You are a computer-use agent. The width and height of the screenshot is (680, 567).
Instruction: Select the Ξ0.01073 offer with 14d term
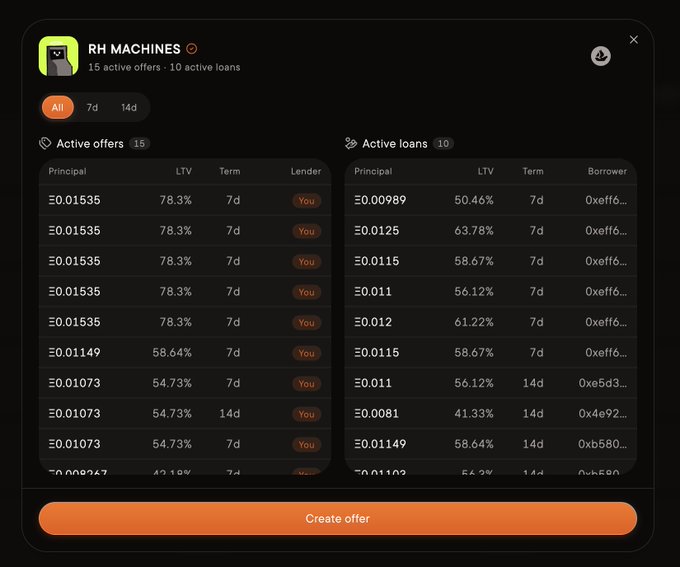185,413
